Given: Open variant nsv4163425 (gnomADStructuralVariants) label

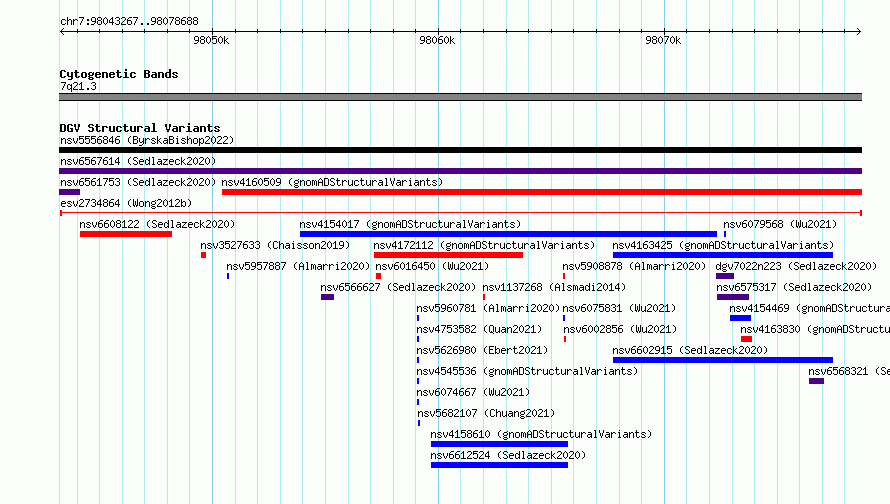Looking at the screenshot, I should pos(723,245).
